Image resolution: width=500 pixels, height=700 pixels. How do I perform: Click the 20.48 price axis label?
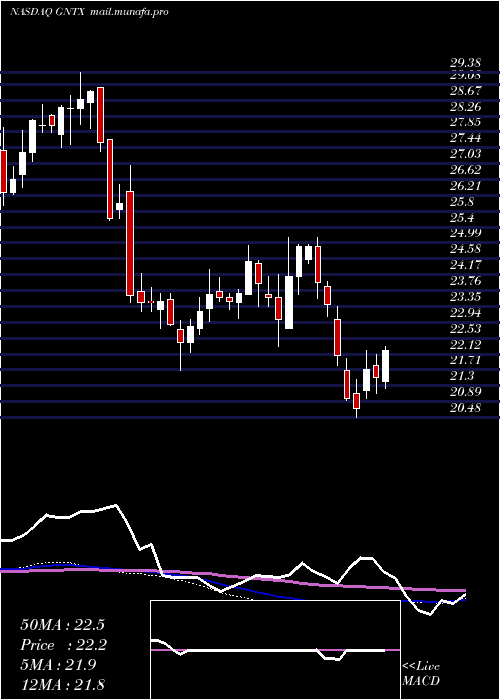point(467,408)
